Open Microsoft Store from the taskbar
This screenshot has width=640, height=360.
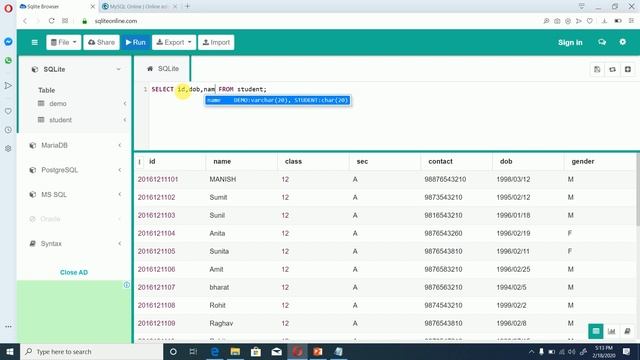[x=256, y=351]
